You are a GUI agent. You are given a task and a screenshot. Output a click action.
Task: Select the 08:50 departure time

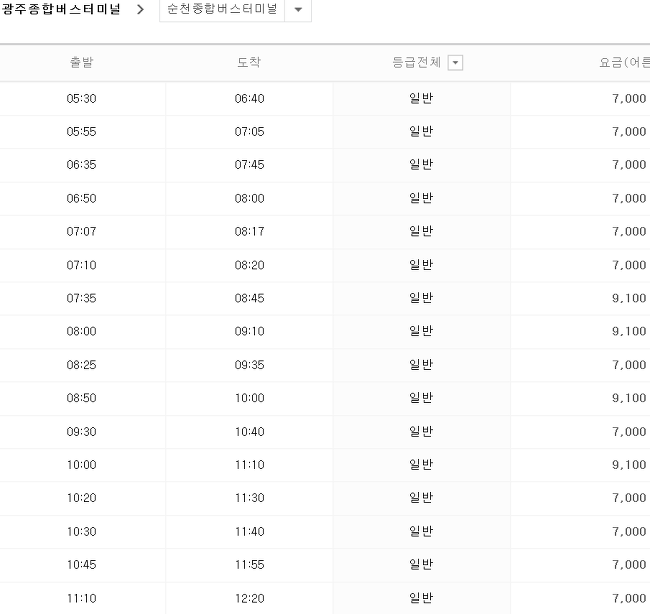tap(81, 398)
